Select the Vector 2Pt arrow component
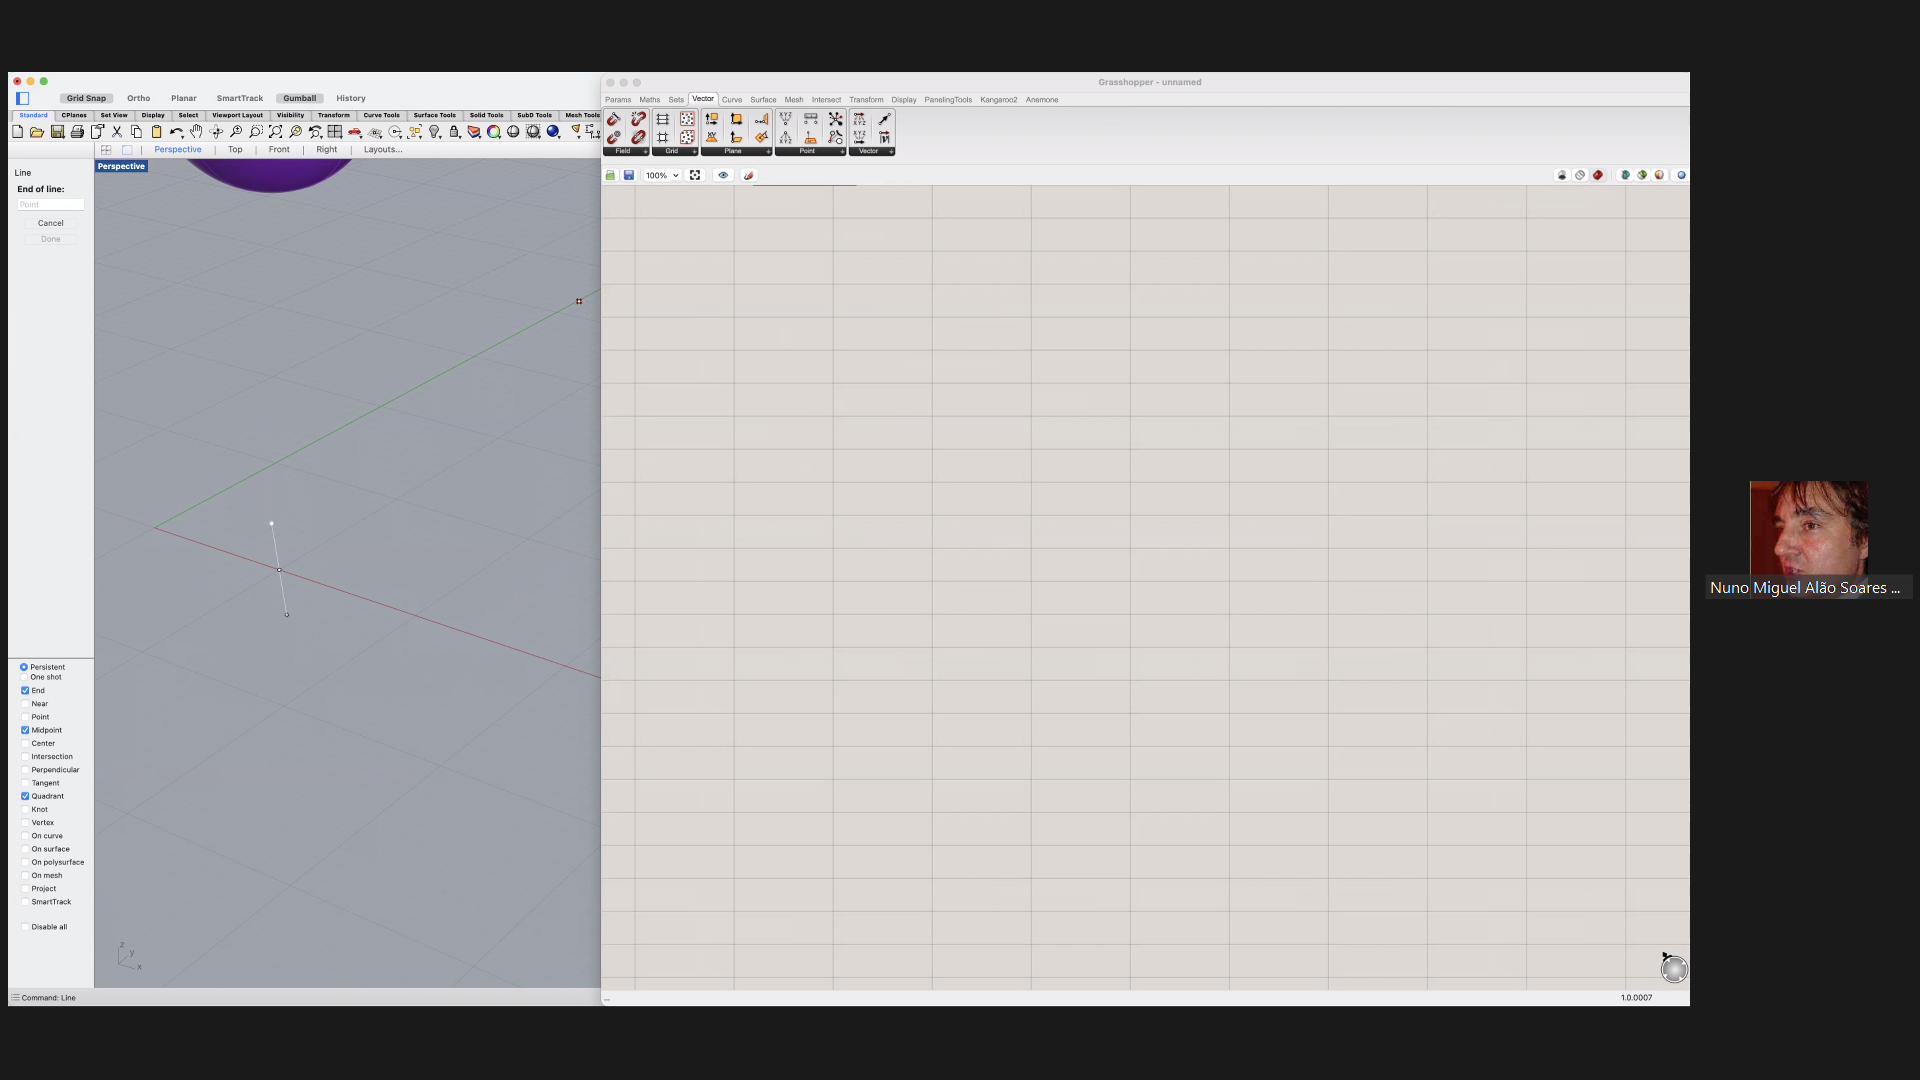The image size is (1920, 1080). (884, 119)
